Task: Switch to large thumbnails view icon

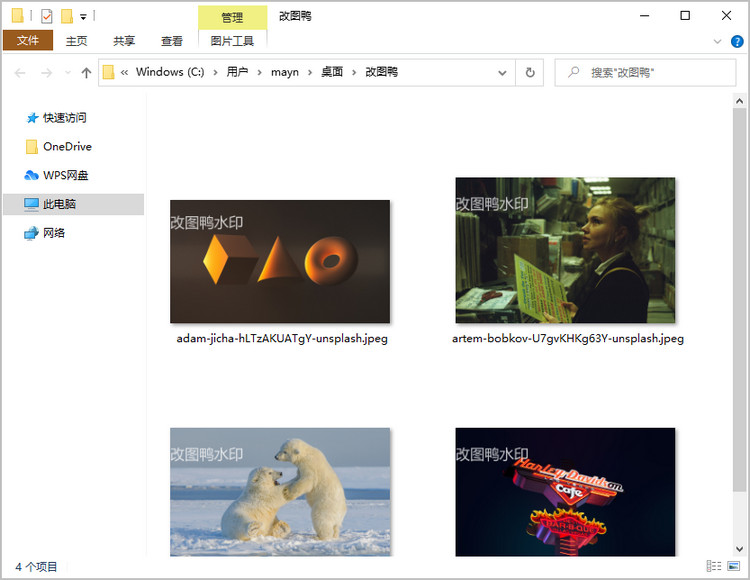Action: (x=733, y=566)
